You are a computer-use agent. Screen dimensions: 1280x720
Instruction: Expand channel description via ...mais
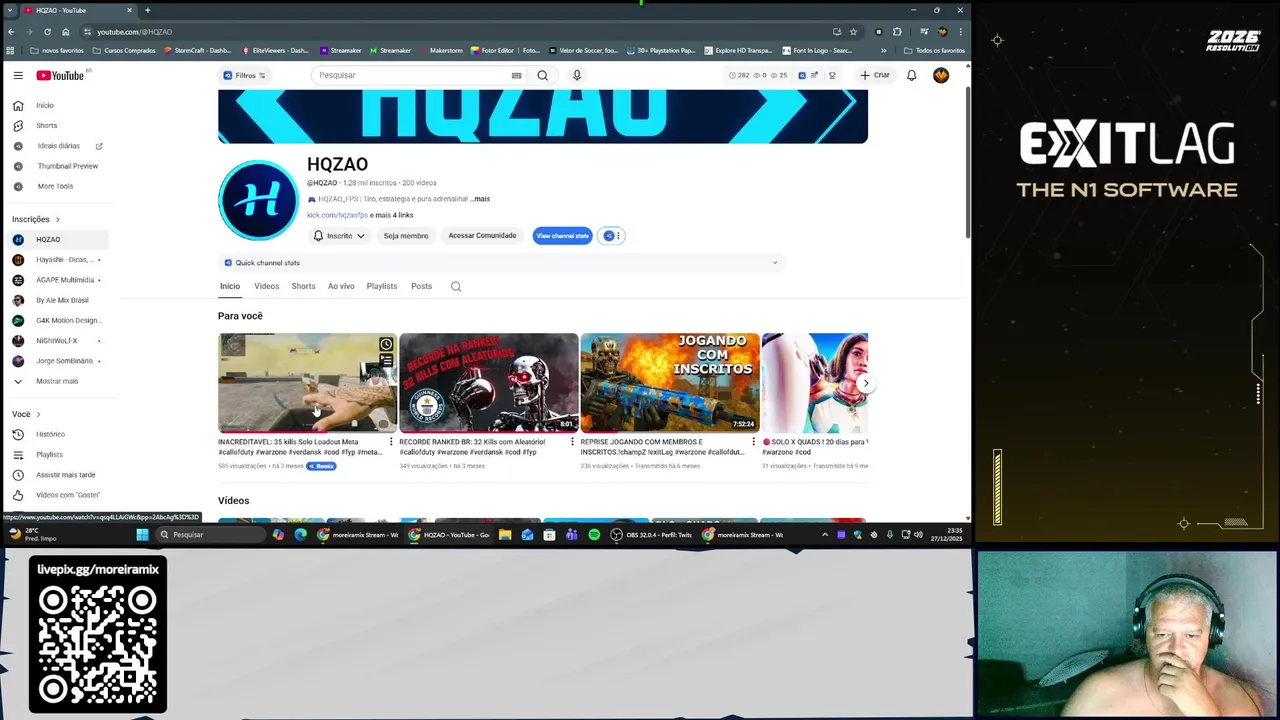click(480, 199)
